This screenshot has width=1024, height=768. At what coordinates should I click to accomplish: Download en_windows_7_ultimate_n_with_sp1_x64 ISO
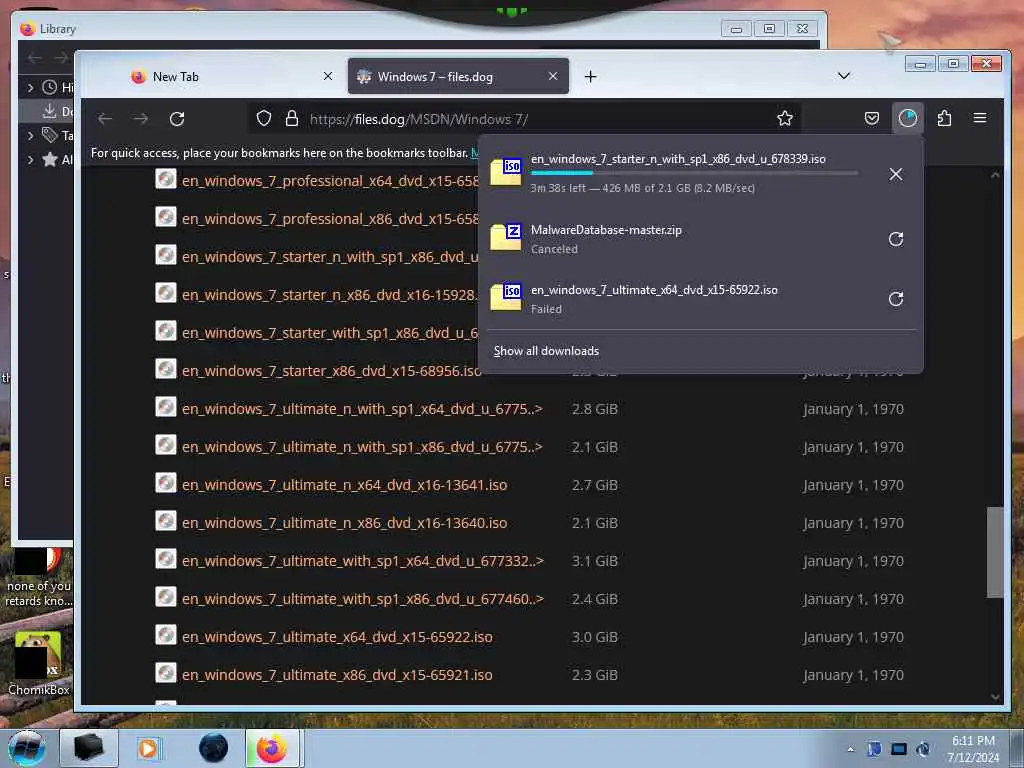tap(362, 409)
